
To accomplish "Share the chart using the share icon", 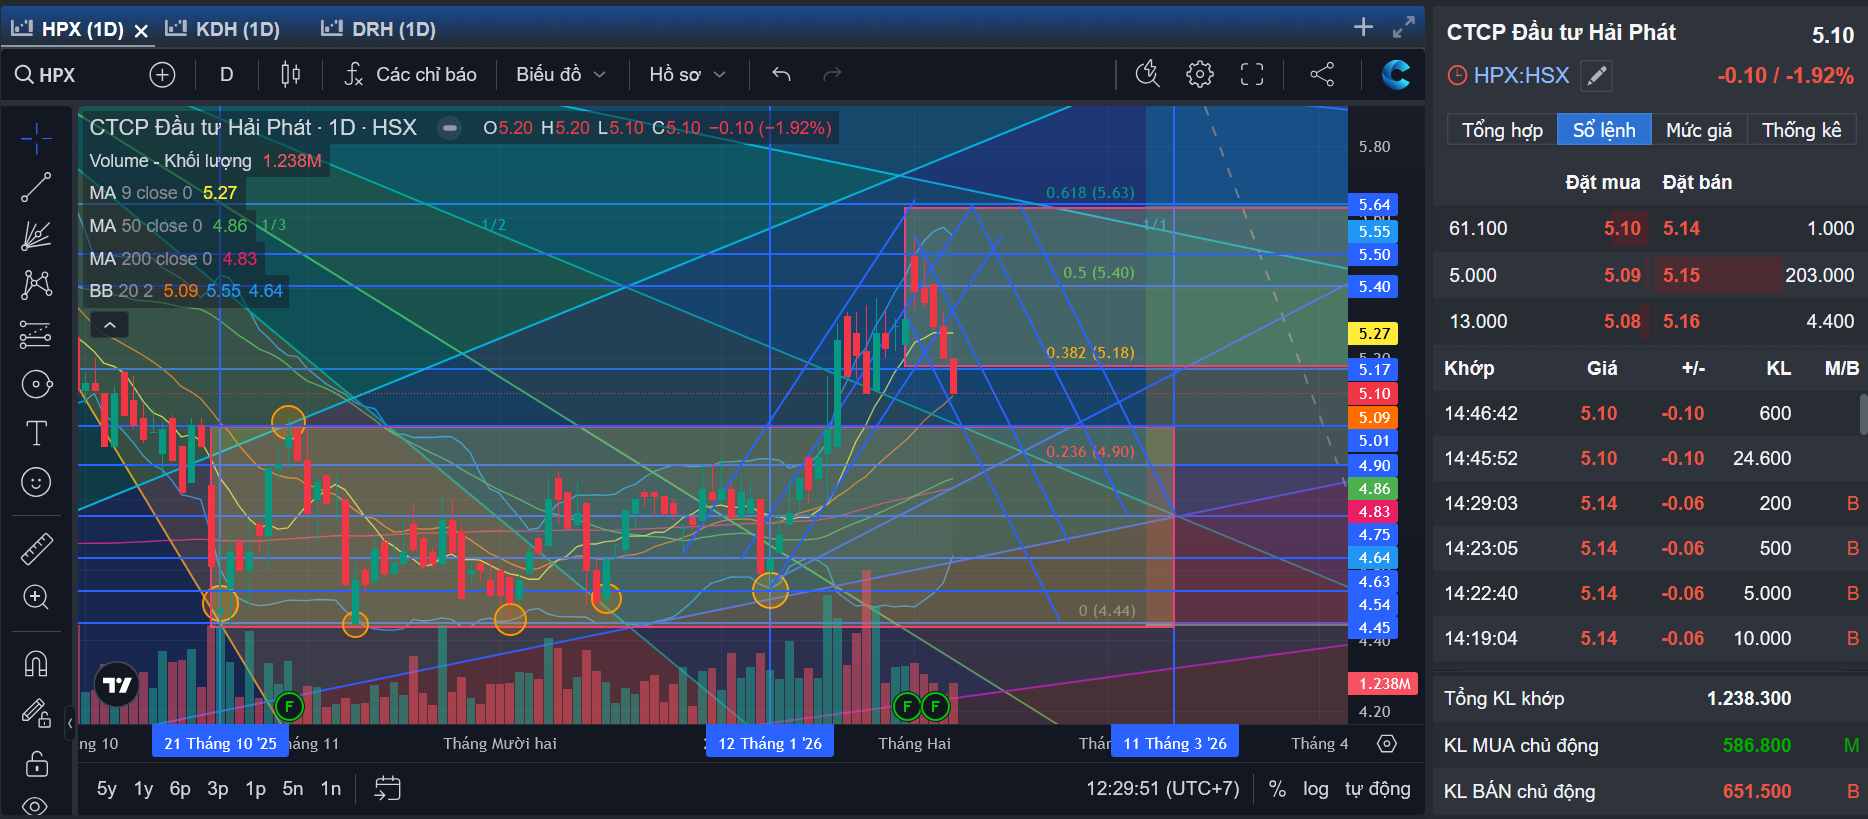I will (1322, 74).
